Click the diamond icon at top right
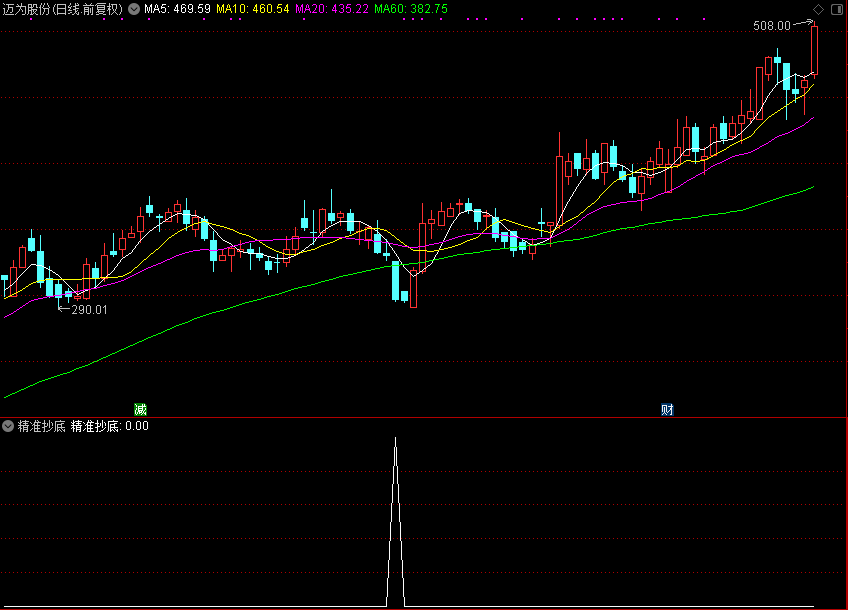 point(818,9)
